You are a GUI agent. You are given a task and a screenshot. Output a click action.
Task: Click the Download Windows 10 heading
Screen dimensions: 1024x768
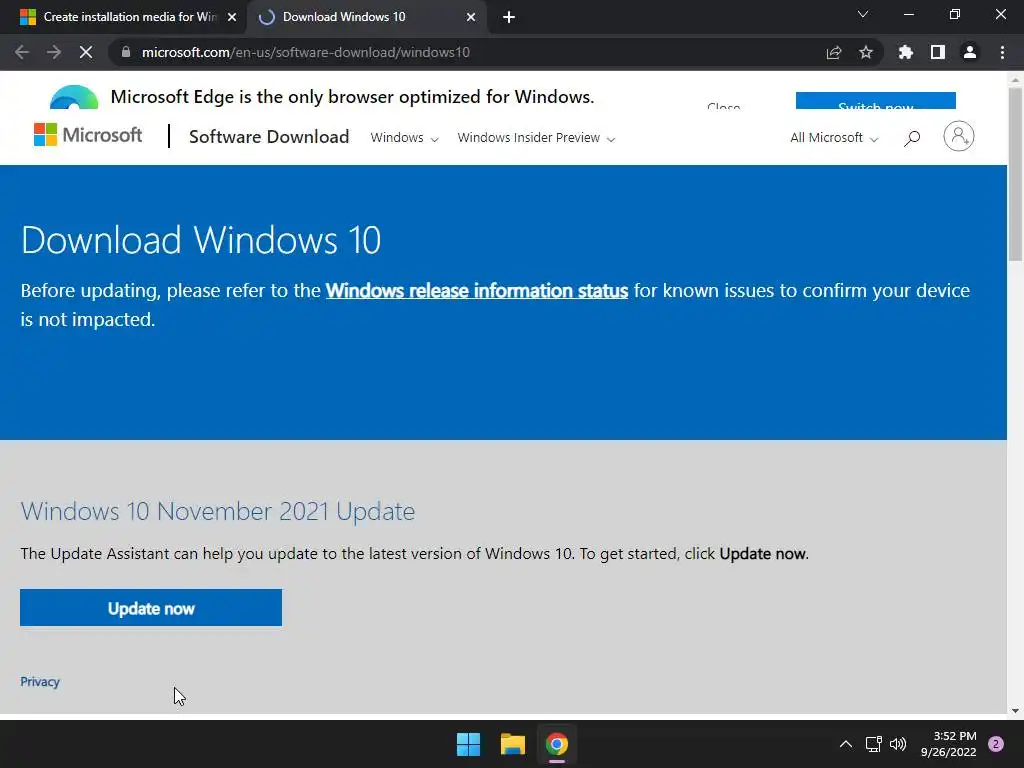click(x=201, y=240)
